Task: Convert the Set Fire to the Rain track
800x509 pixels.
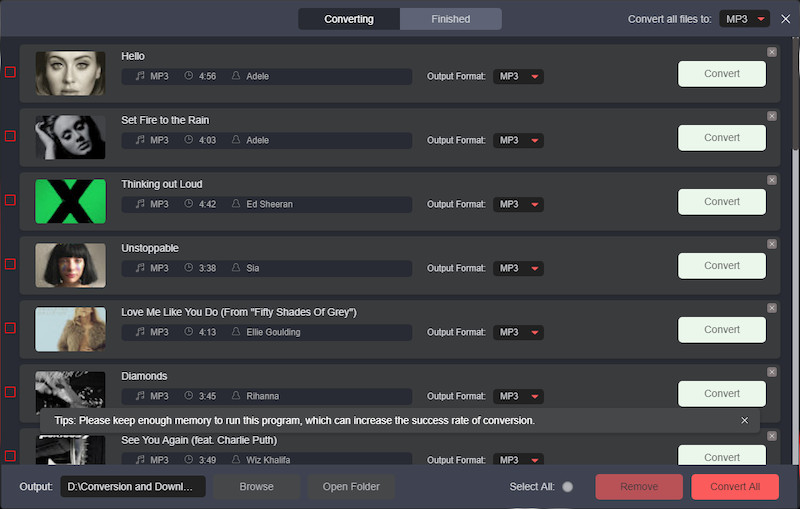Action: tap(722, 138)
